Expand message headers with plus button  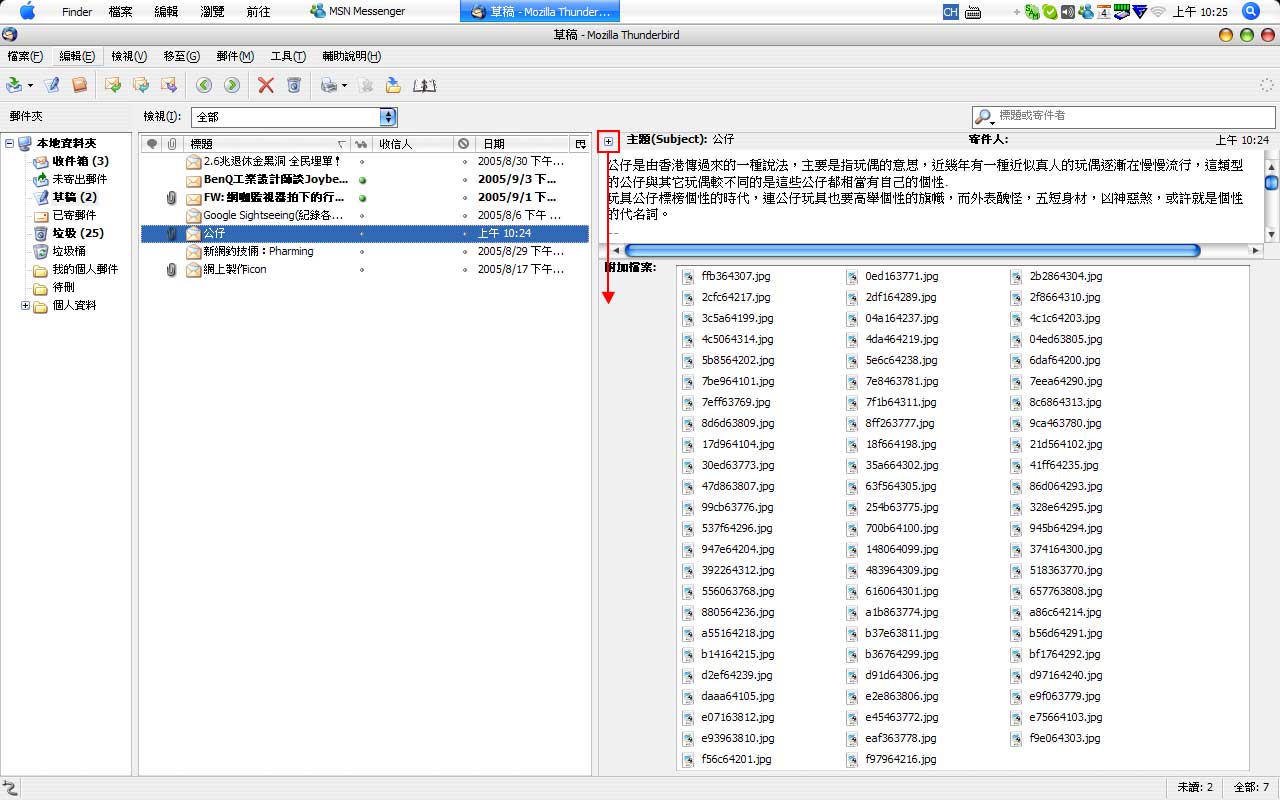click(609, 141)
